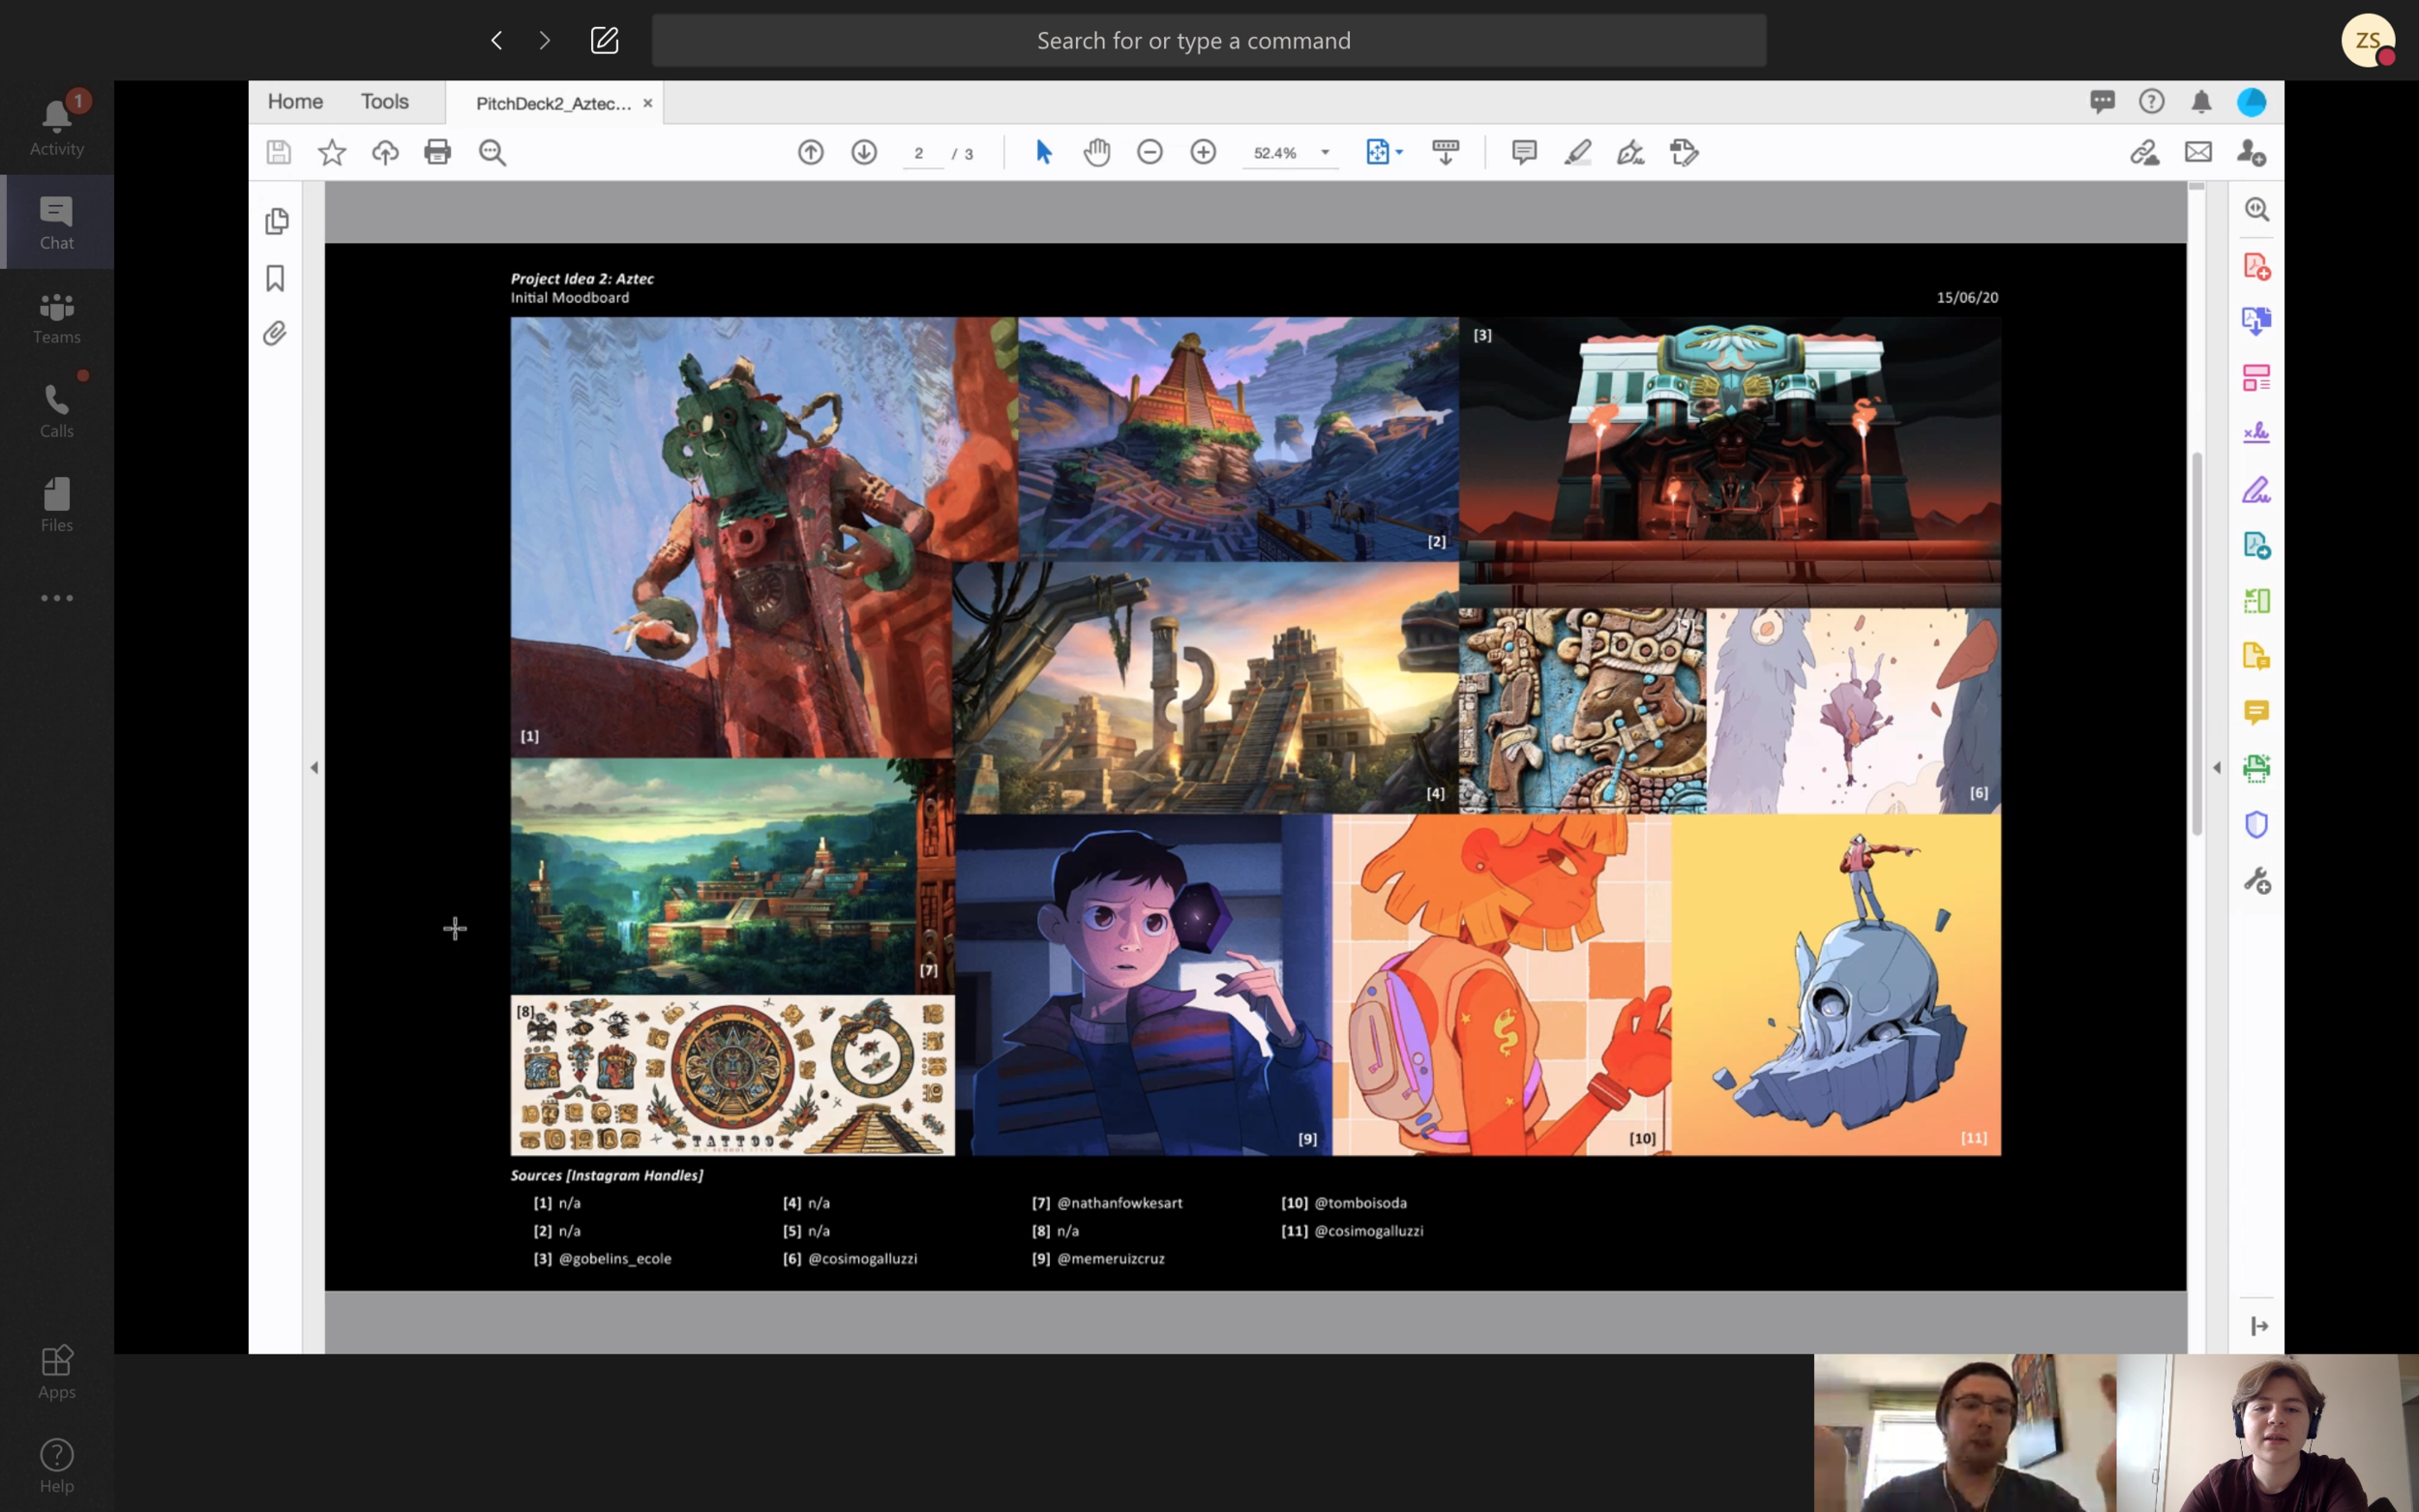This screenshot has width=2419, height=1512.
Task: Switch to Acrobat Home tab
Action: pyautogui.click(x=295, y=101)
